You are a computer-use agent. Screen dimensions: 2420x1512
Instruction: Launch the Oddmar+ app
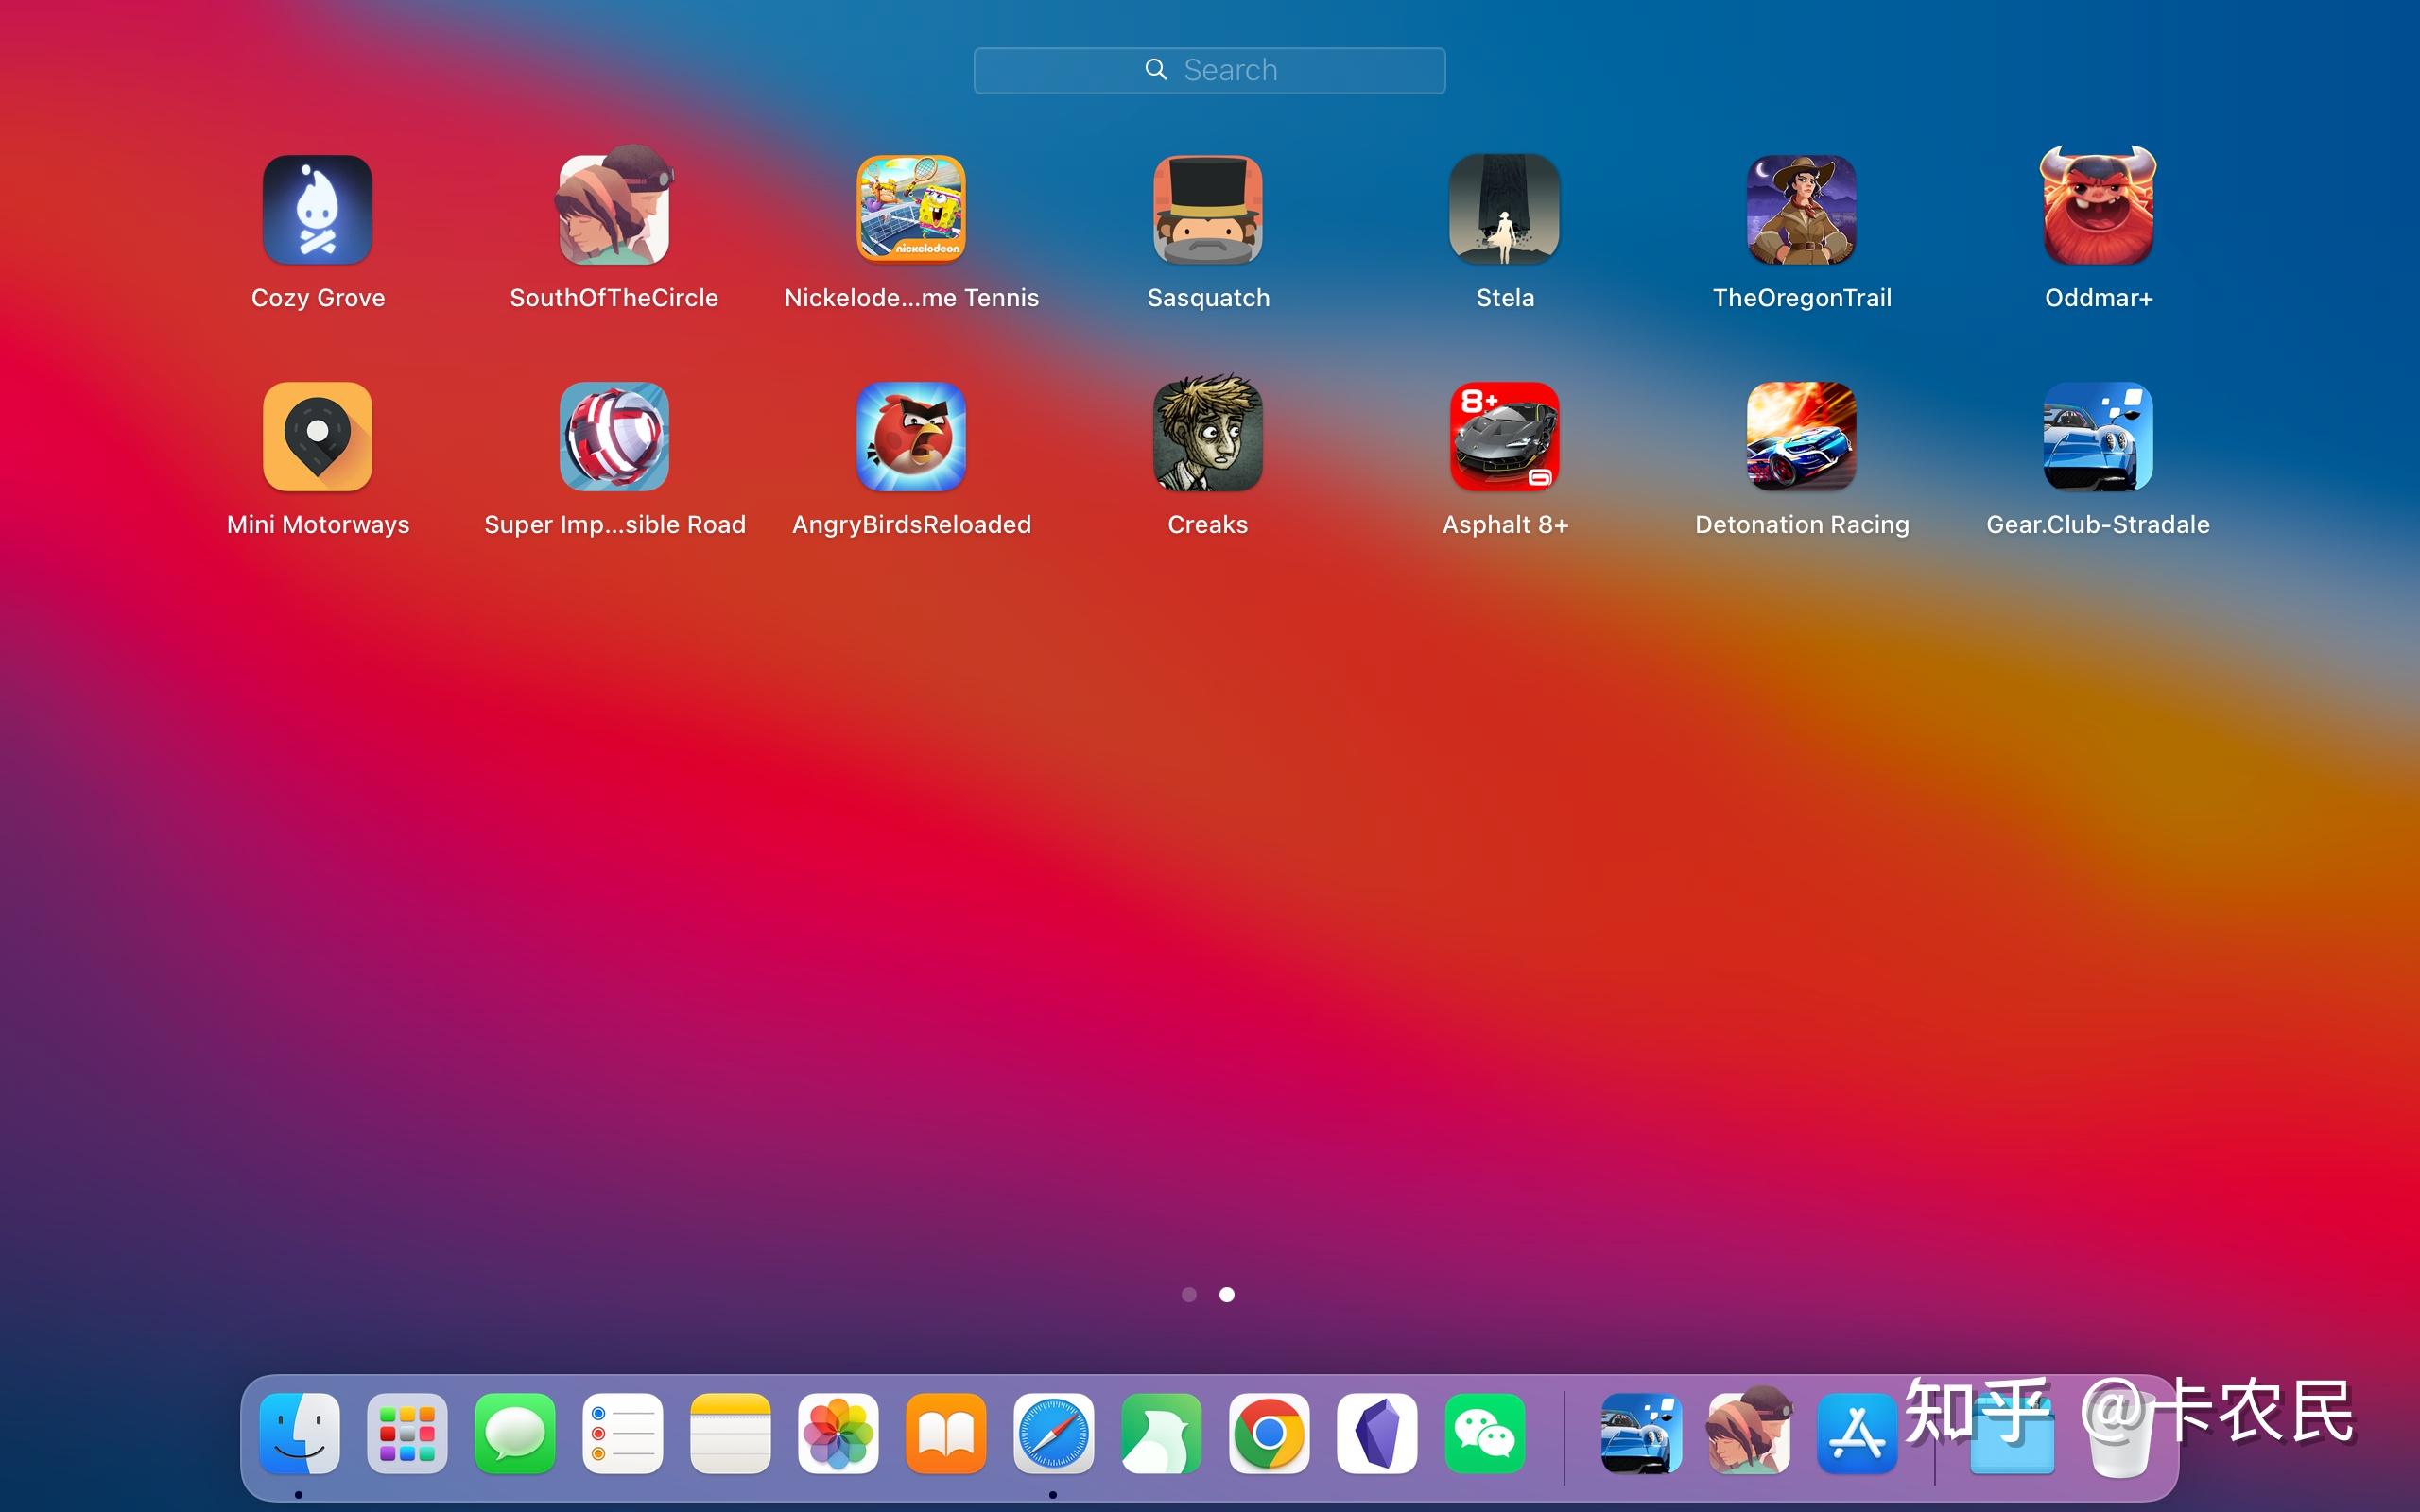(2098, 210)
